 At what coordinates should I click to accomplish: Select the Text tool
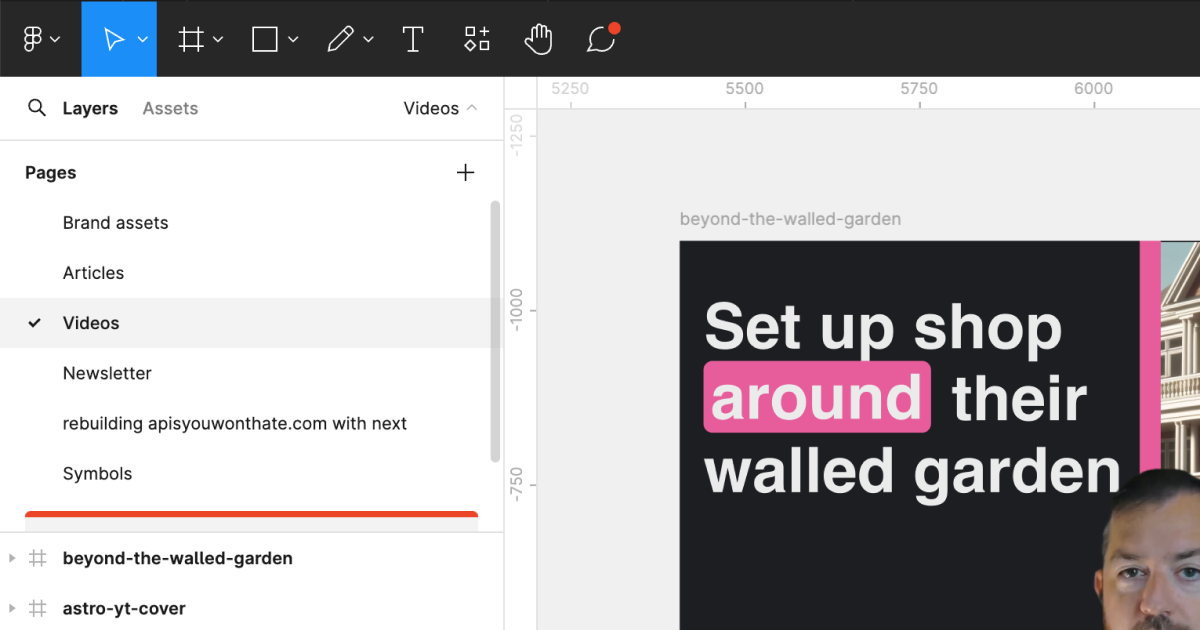413,38
